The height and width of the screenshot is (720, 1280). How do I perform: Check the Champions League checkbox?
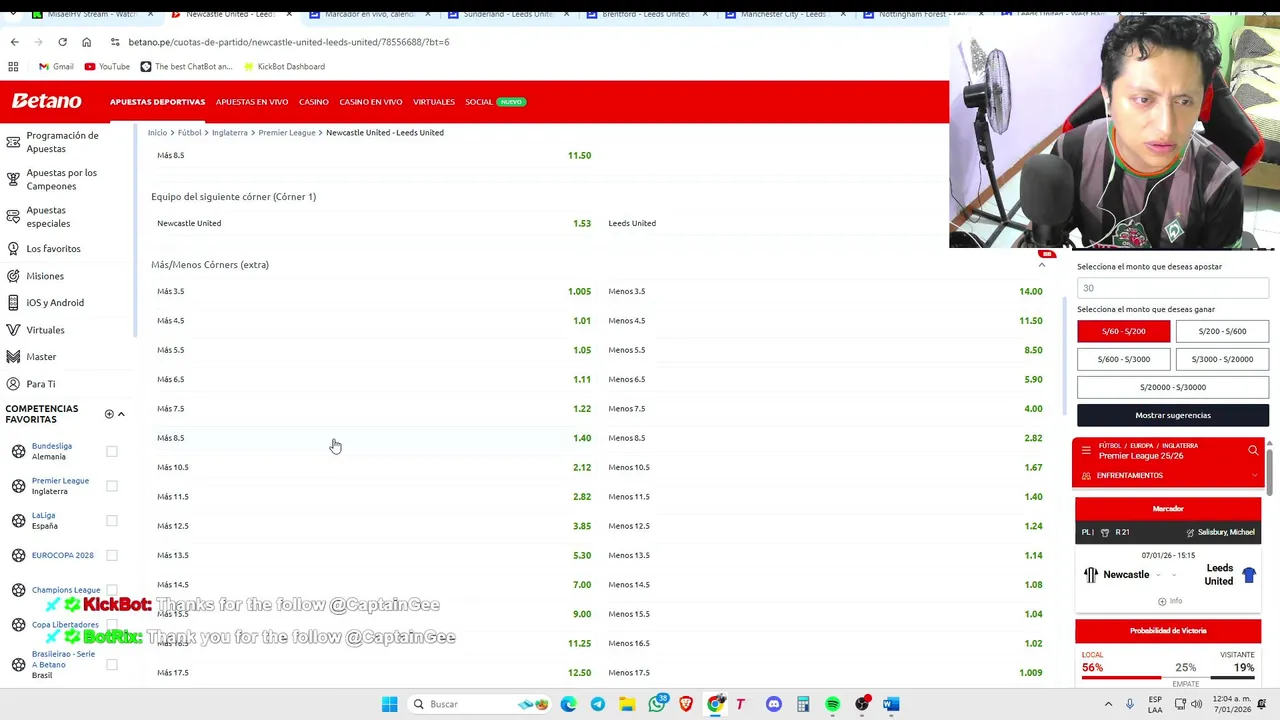[112, 590]
